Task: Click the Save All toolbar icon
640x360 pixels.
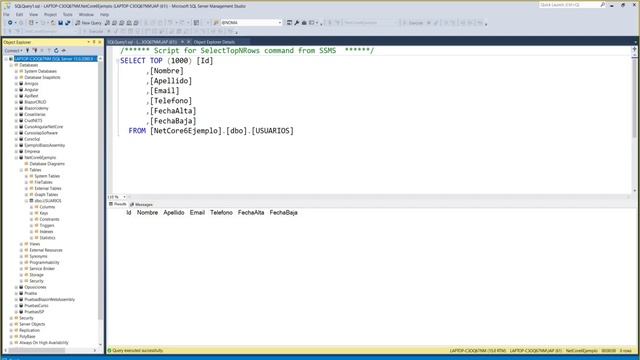Action: tap(68, 23)
